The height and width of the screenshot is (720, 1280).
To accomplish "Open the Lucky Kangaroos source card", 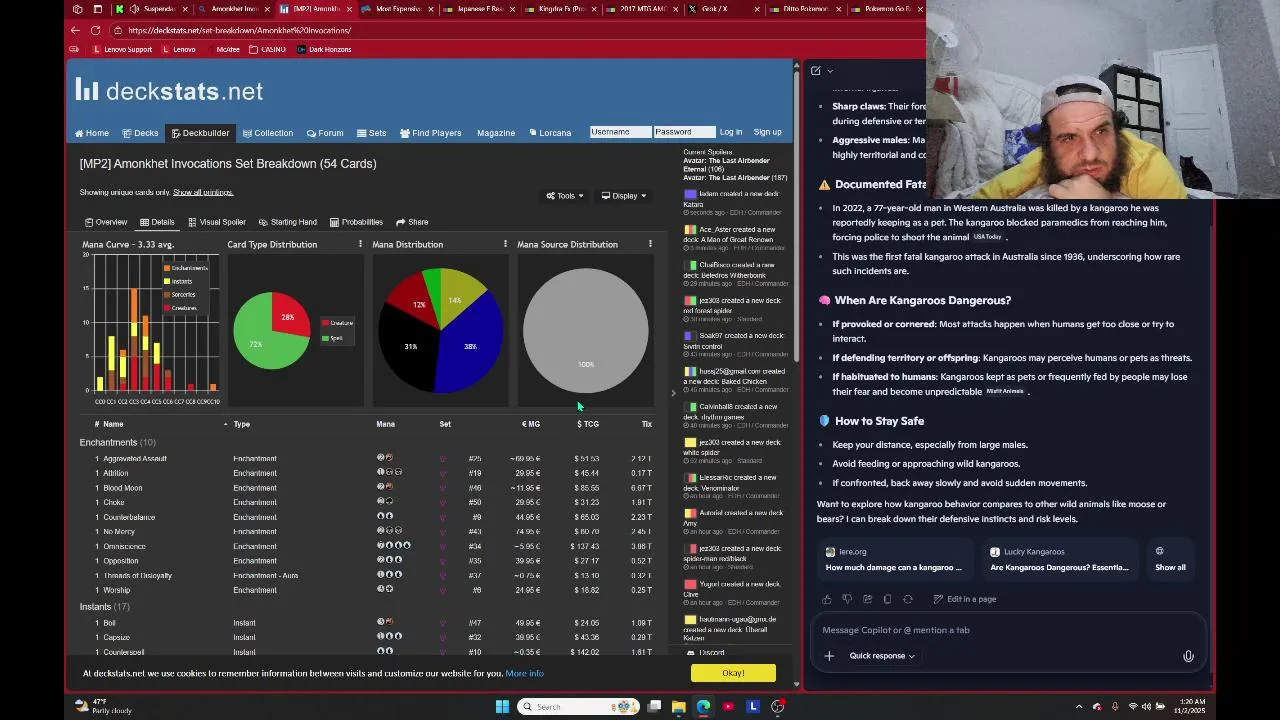I will tap(1059, 560).
